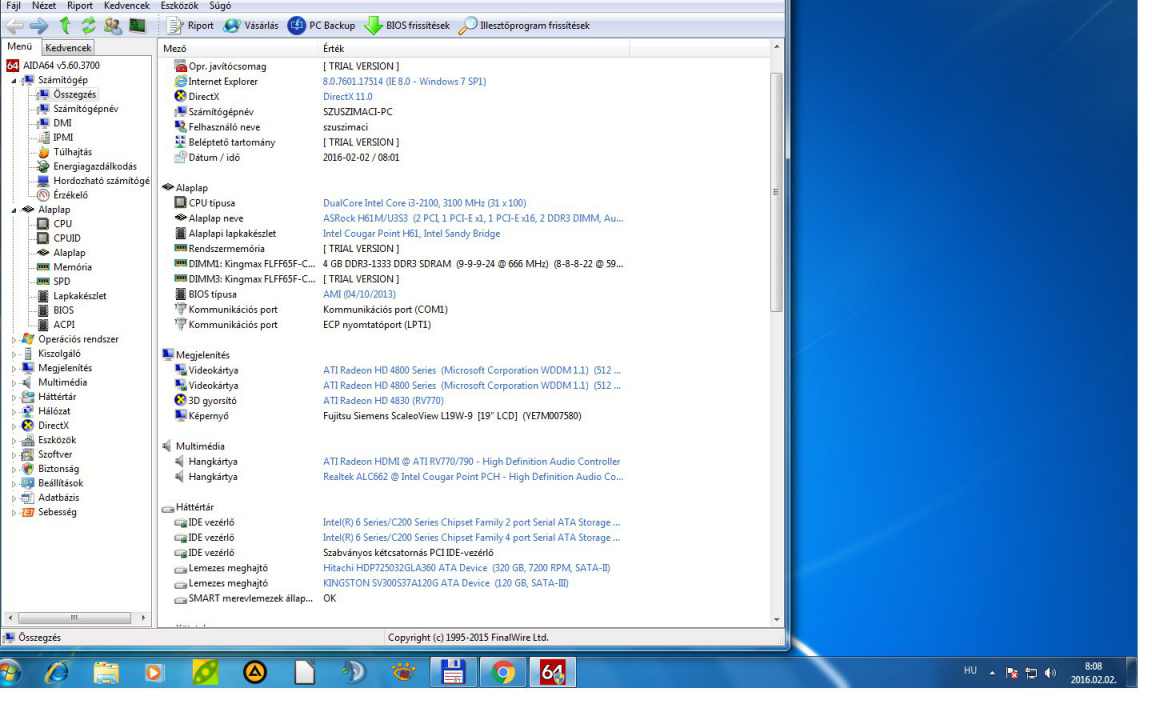Open KINGSTON SV300S37A120G ATA Device link
This screenshot has width=1152, height=720.
(446, 583)
